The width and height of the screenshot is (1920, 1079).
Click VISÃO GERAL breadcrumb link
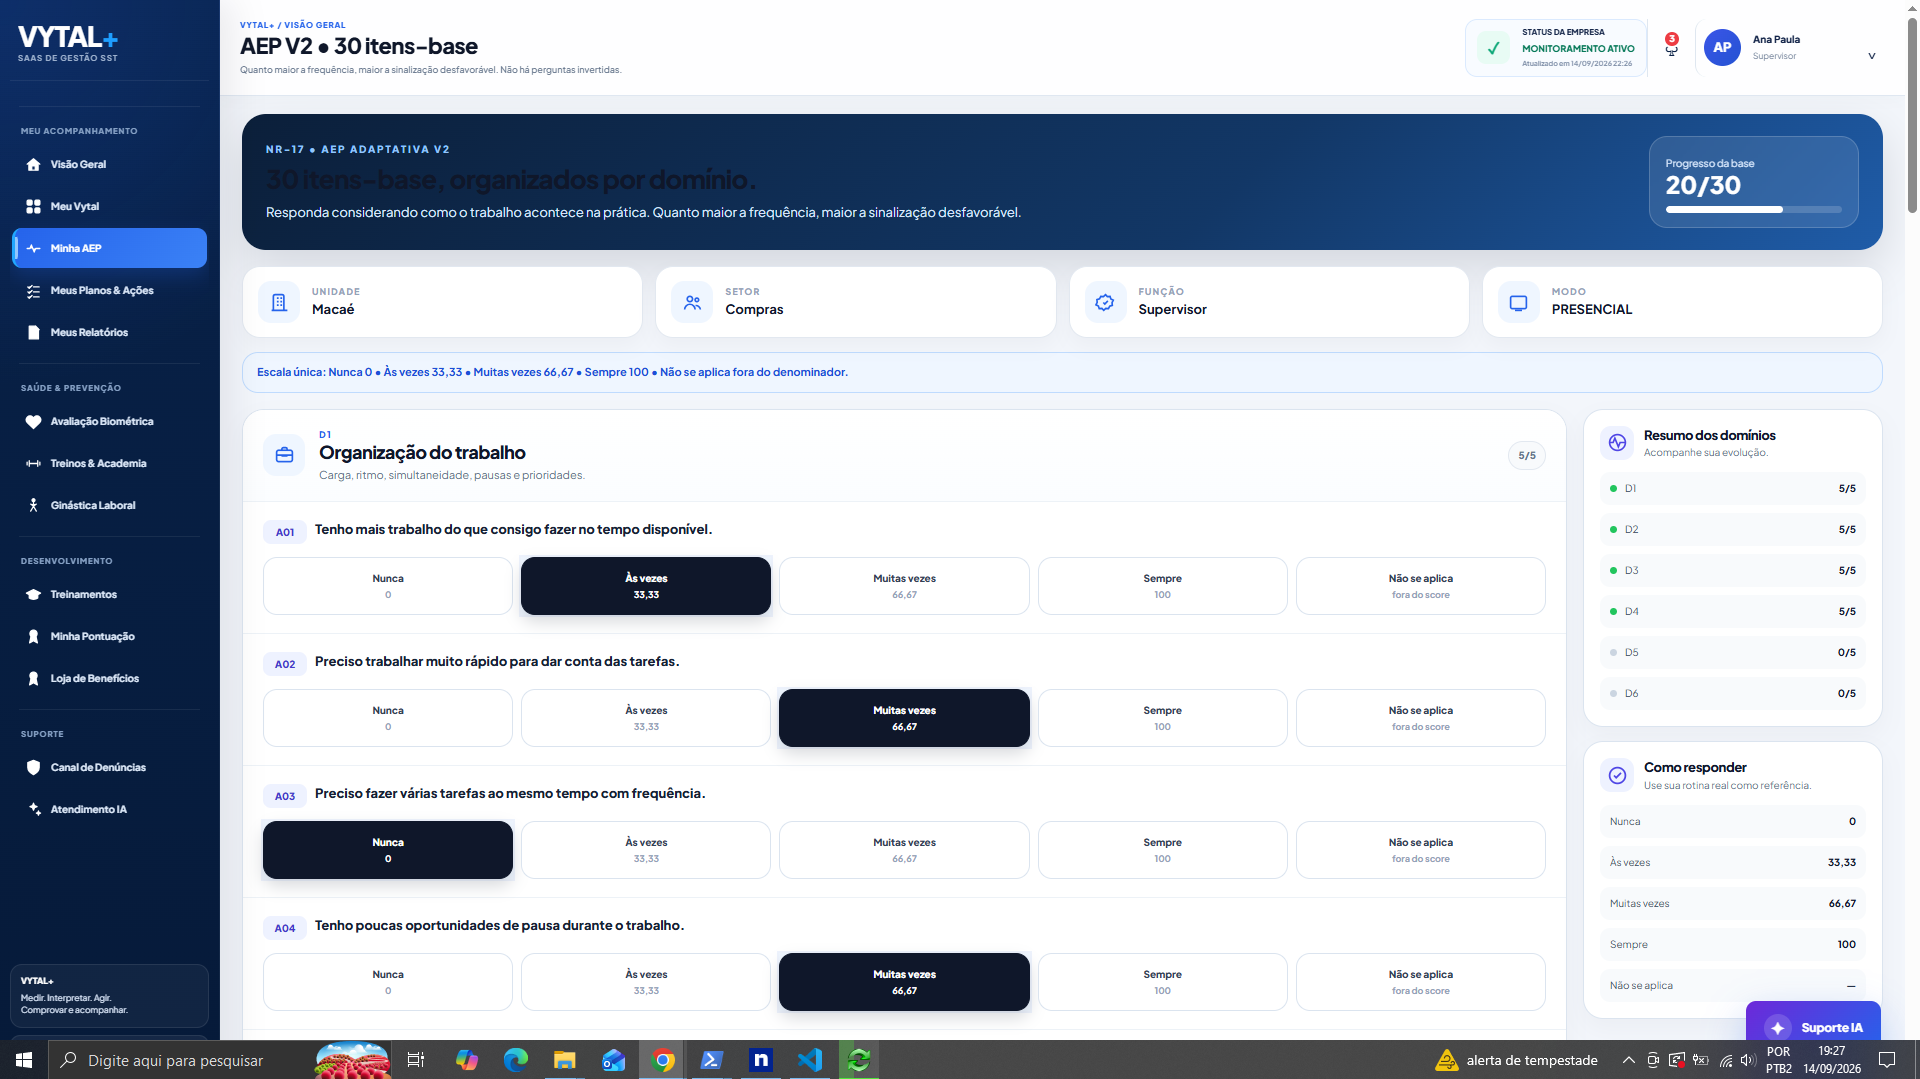tap(315, 25)
